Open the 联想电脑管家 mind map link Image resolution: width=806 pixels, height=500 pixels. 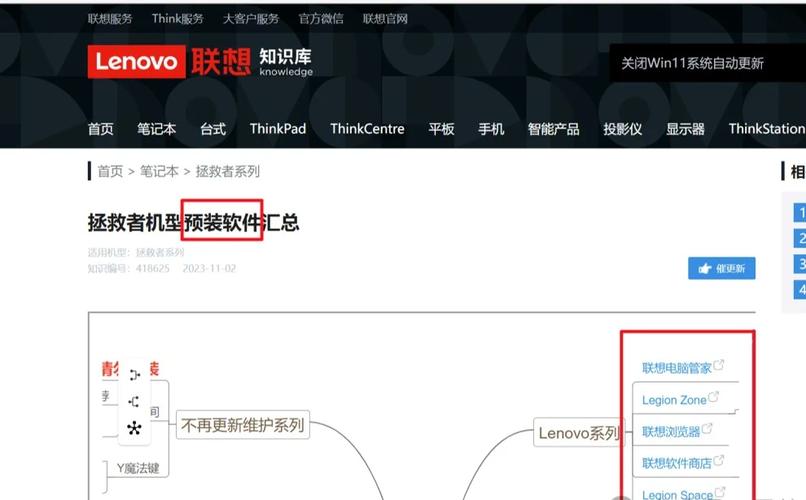pos(676,368)
